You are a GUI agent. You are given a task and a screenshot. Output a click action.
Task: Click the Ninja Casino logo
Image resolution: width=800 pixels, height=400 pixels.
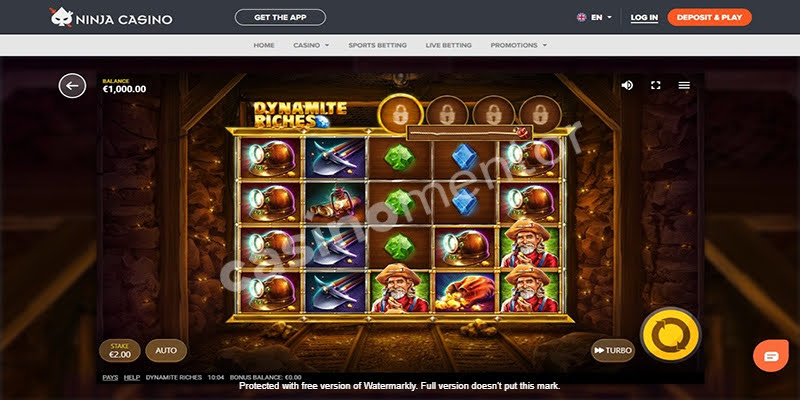pyautogui.click(x=111, y=18)
